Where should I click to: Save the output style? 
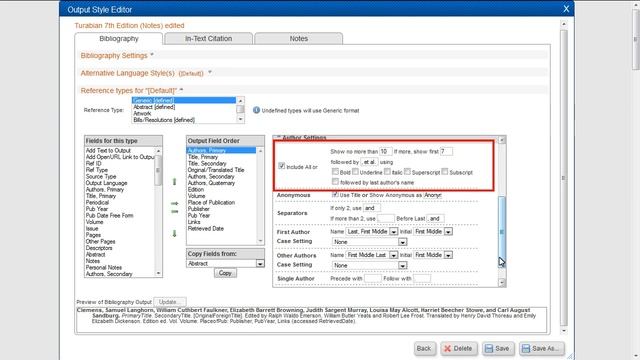(497, 349)
